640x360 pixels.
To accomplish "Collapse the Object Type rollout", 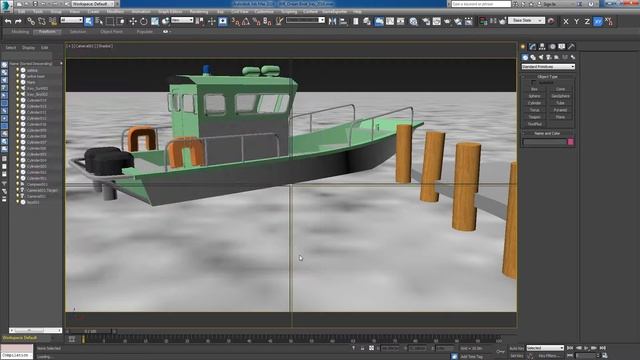I will pyautogui.click(x=547, y=77).
